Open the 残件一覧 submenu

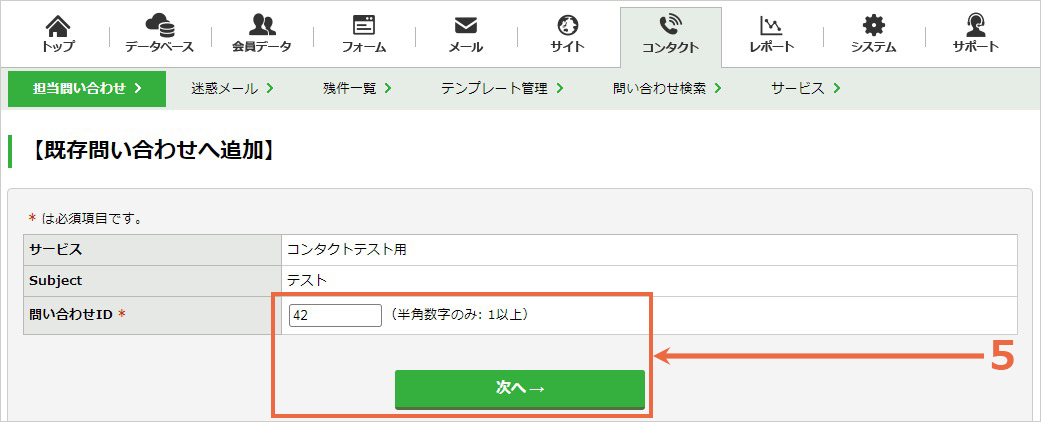click(x=357, y=89)
